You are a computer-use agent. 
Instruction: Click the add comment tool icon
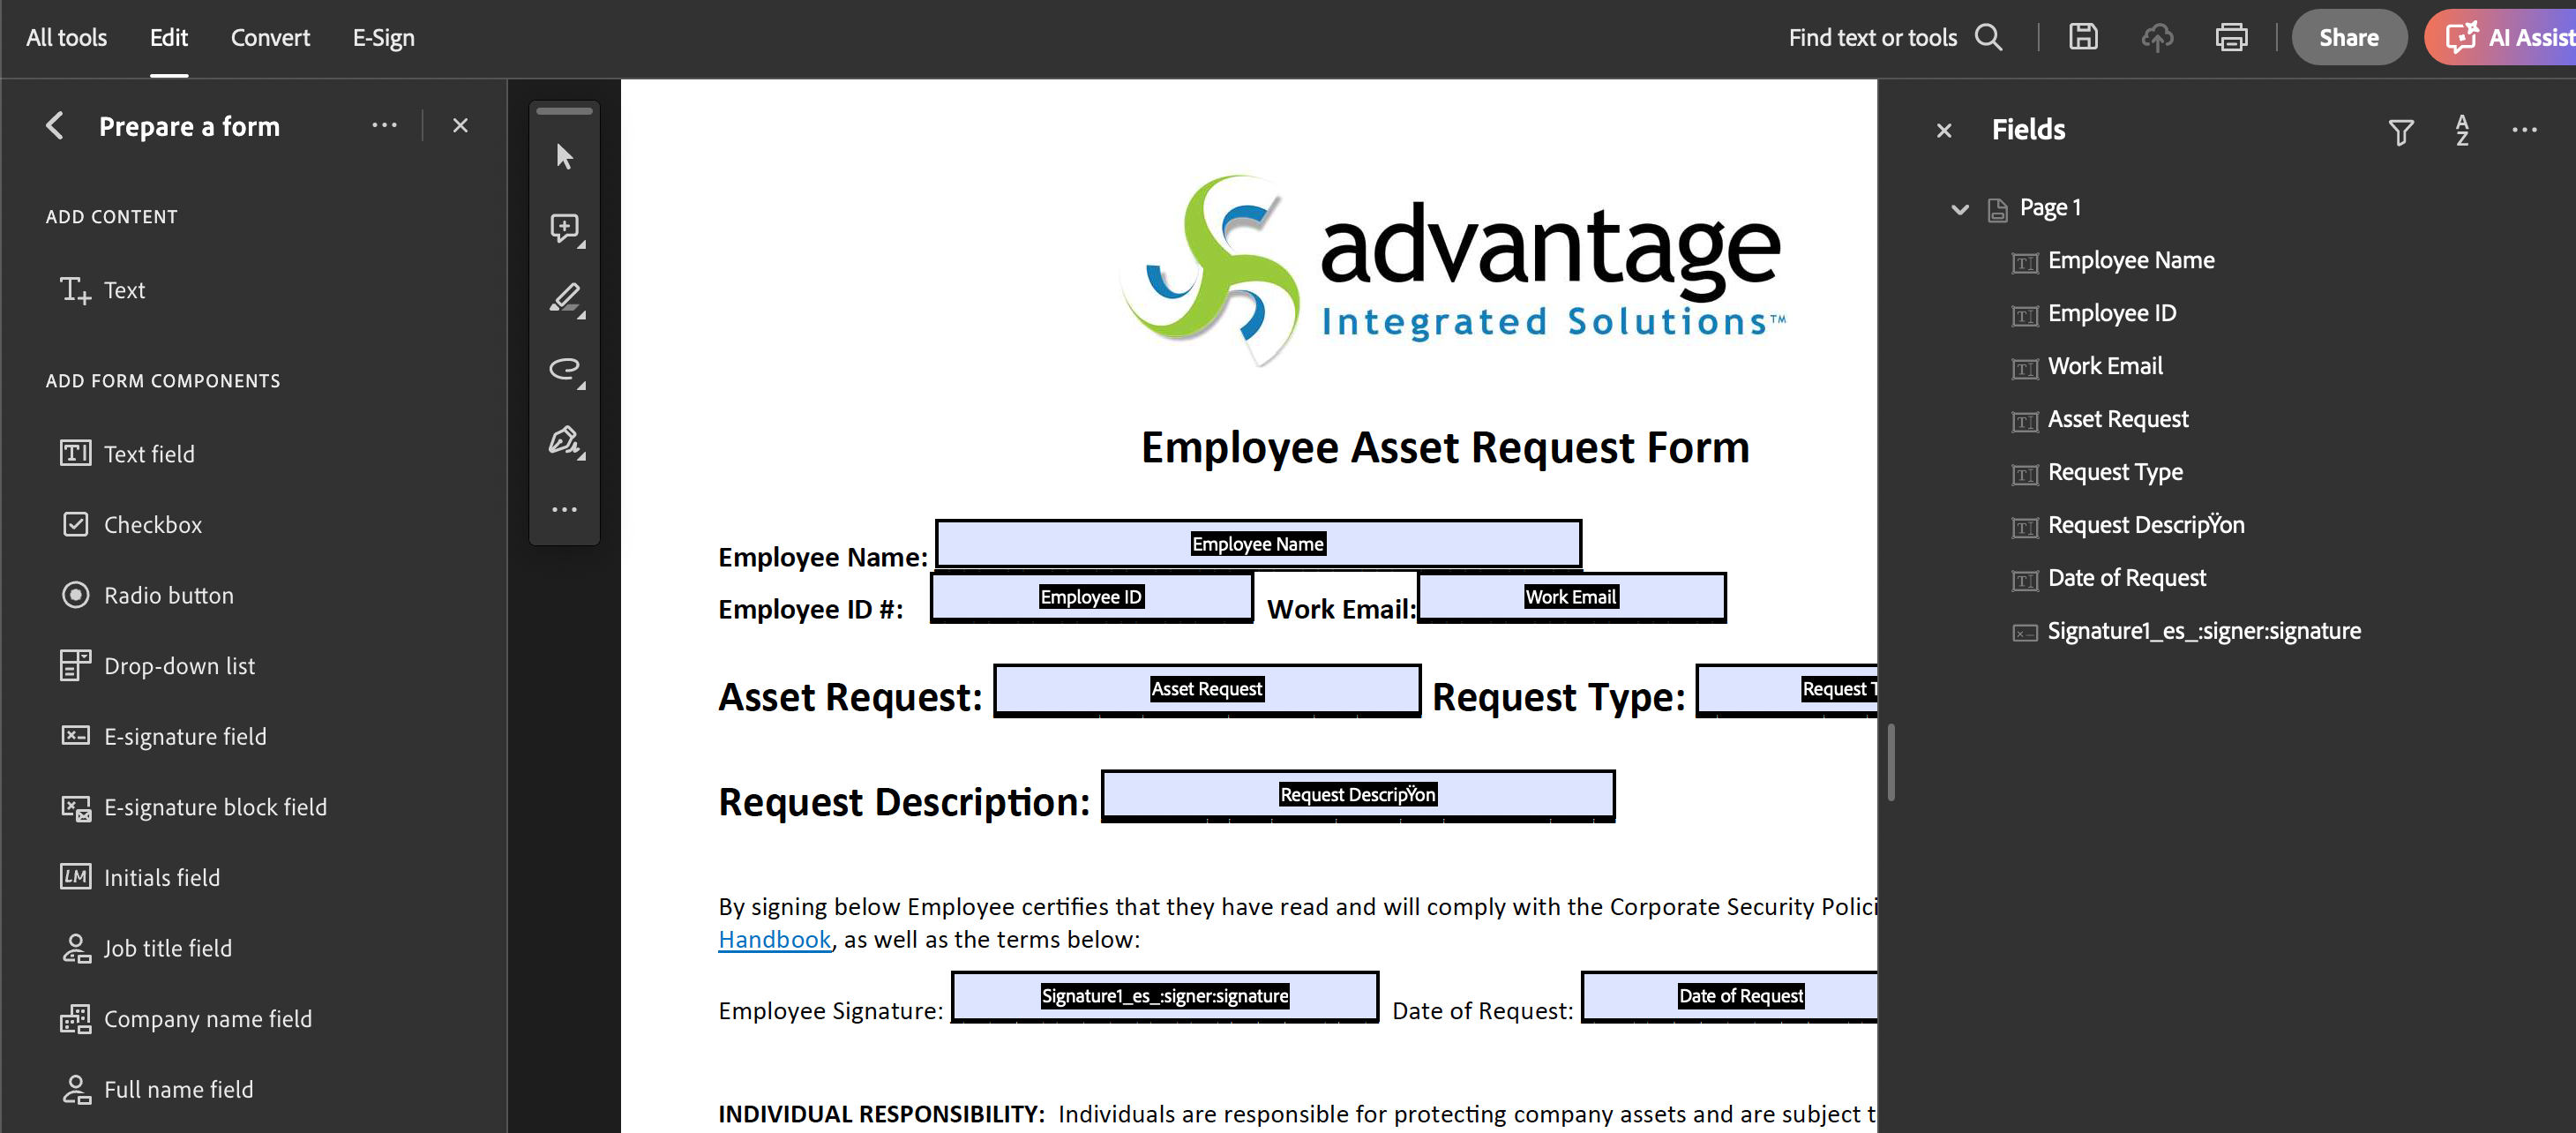[x=564, y=228]
